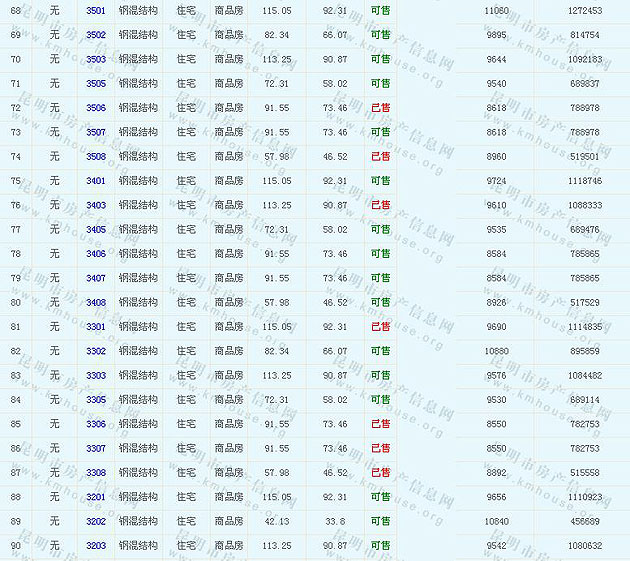
Task: View unit 3201 details
Action: [96, 496]
